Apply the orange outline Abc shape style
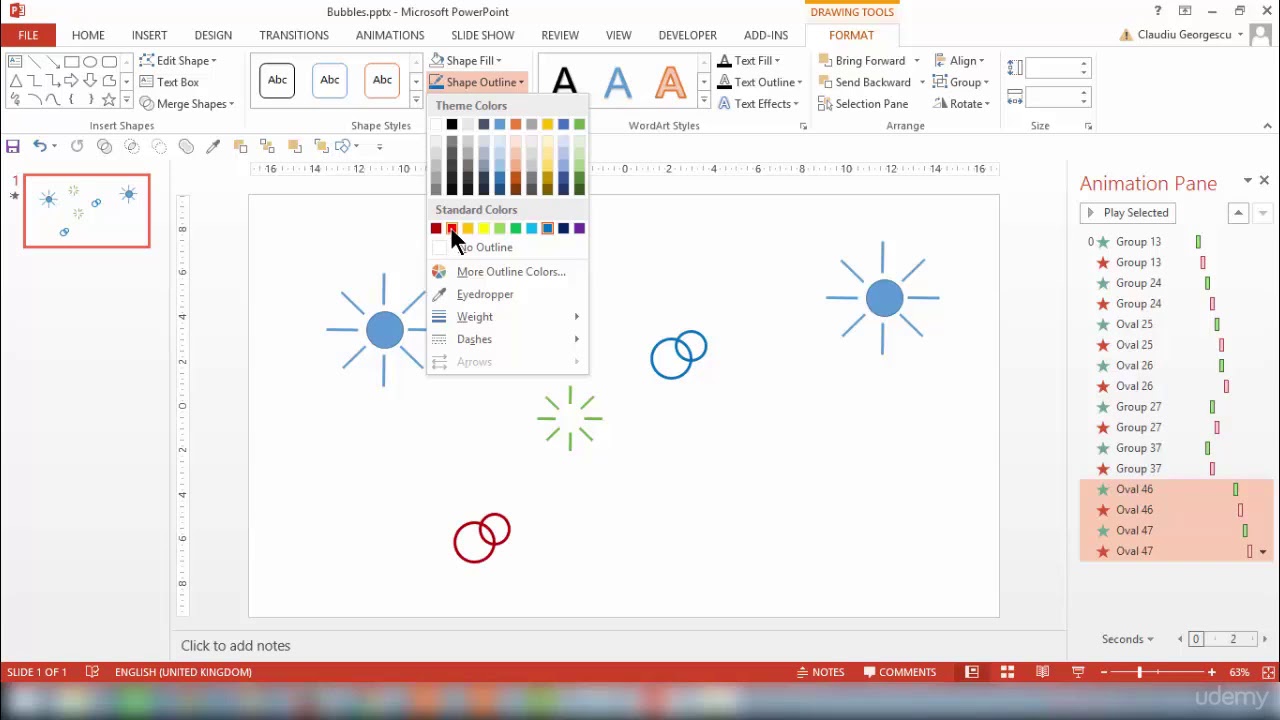Screen dimensions: 1280x720 coord(382,80)
